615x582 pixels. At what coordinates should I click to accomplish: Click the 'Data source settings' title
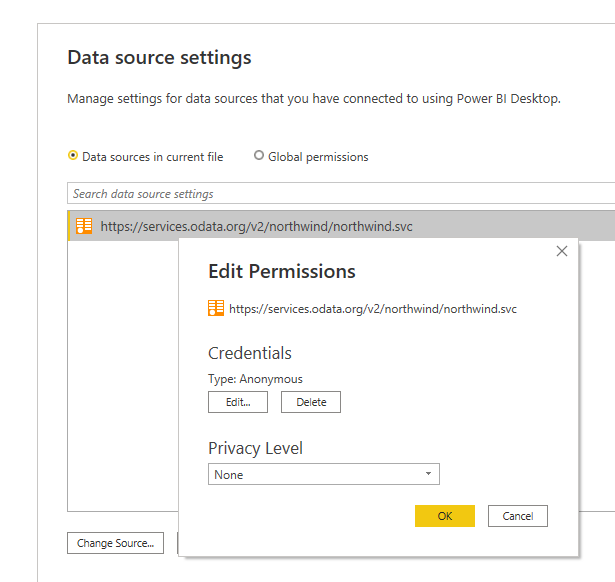(159, 58)
